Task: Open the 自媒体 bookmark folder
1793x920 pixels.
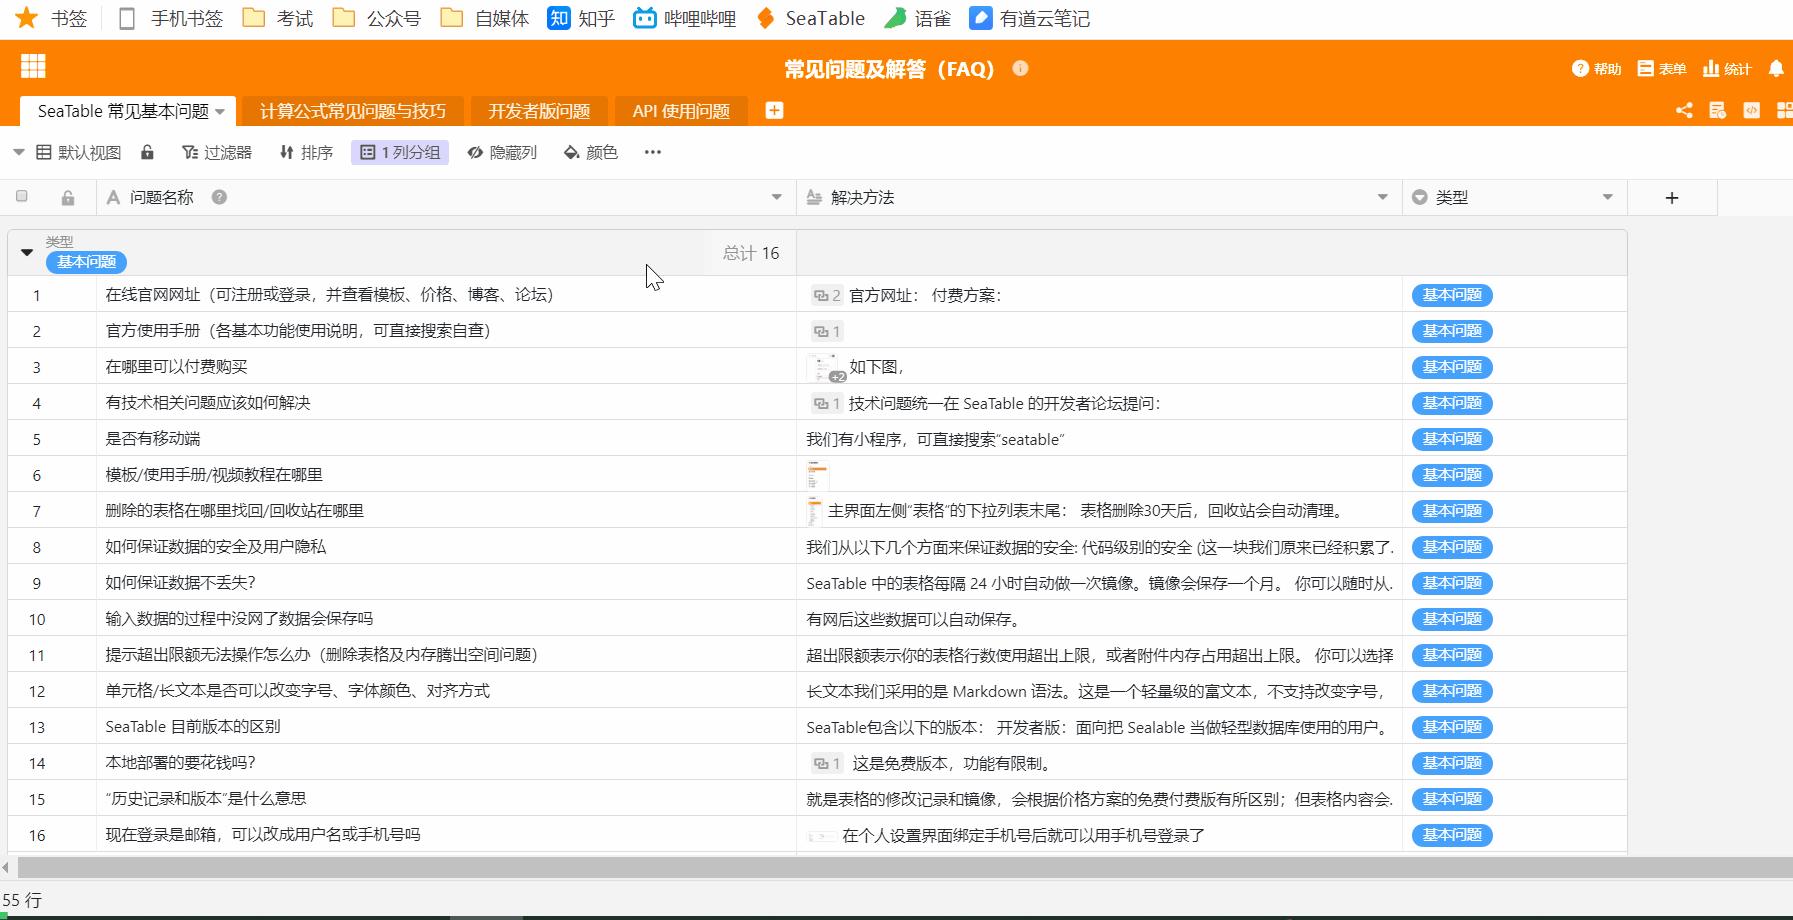Action: (x=485, y=18)
